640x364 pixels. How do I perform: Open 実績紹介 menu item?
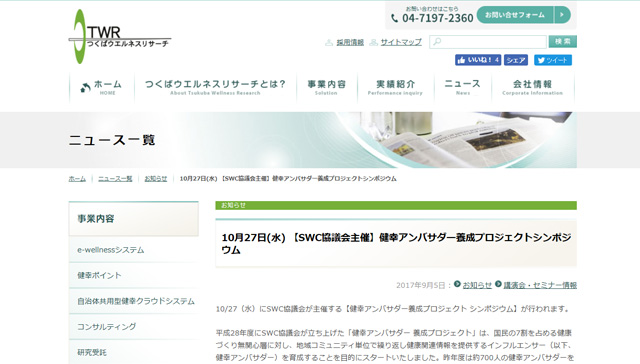coord(396,87)
